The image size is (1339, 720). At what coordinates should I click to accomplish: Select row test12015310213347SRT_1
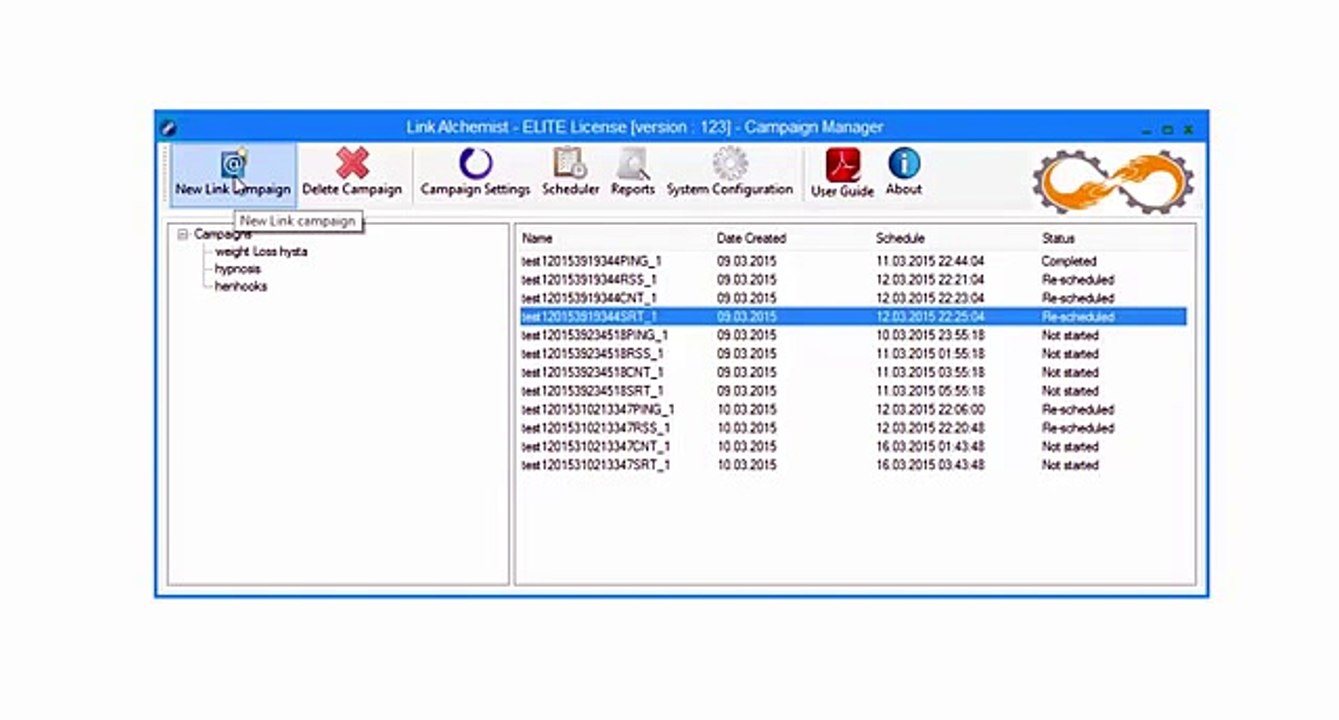853,465
